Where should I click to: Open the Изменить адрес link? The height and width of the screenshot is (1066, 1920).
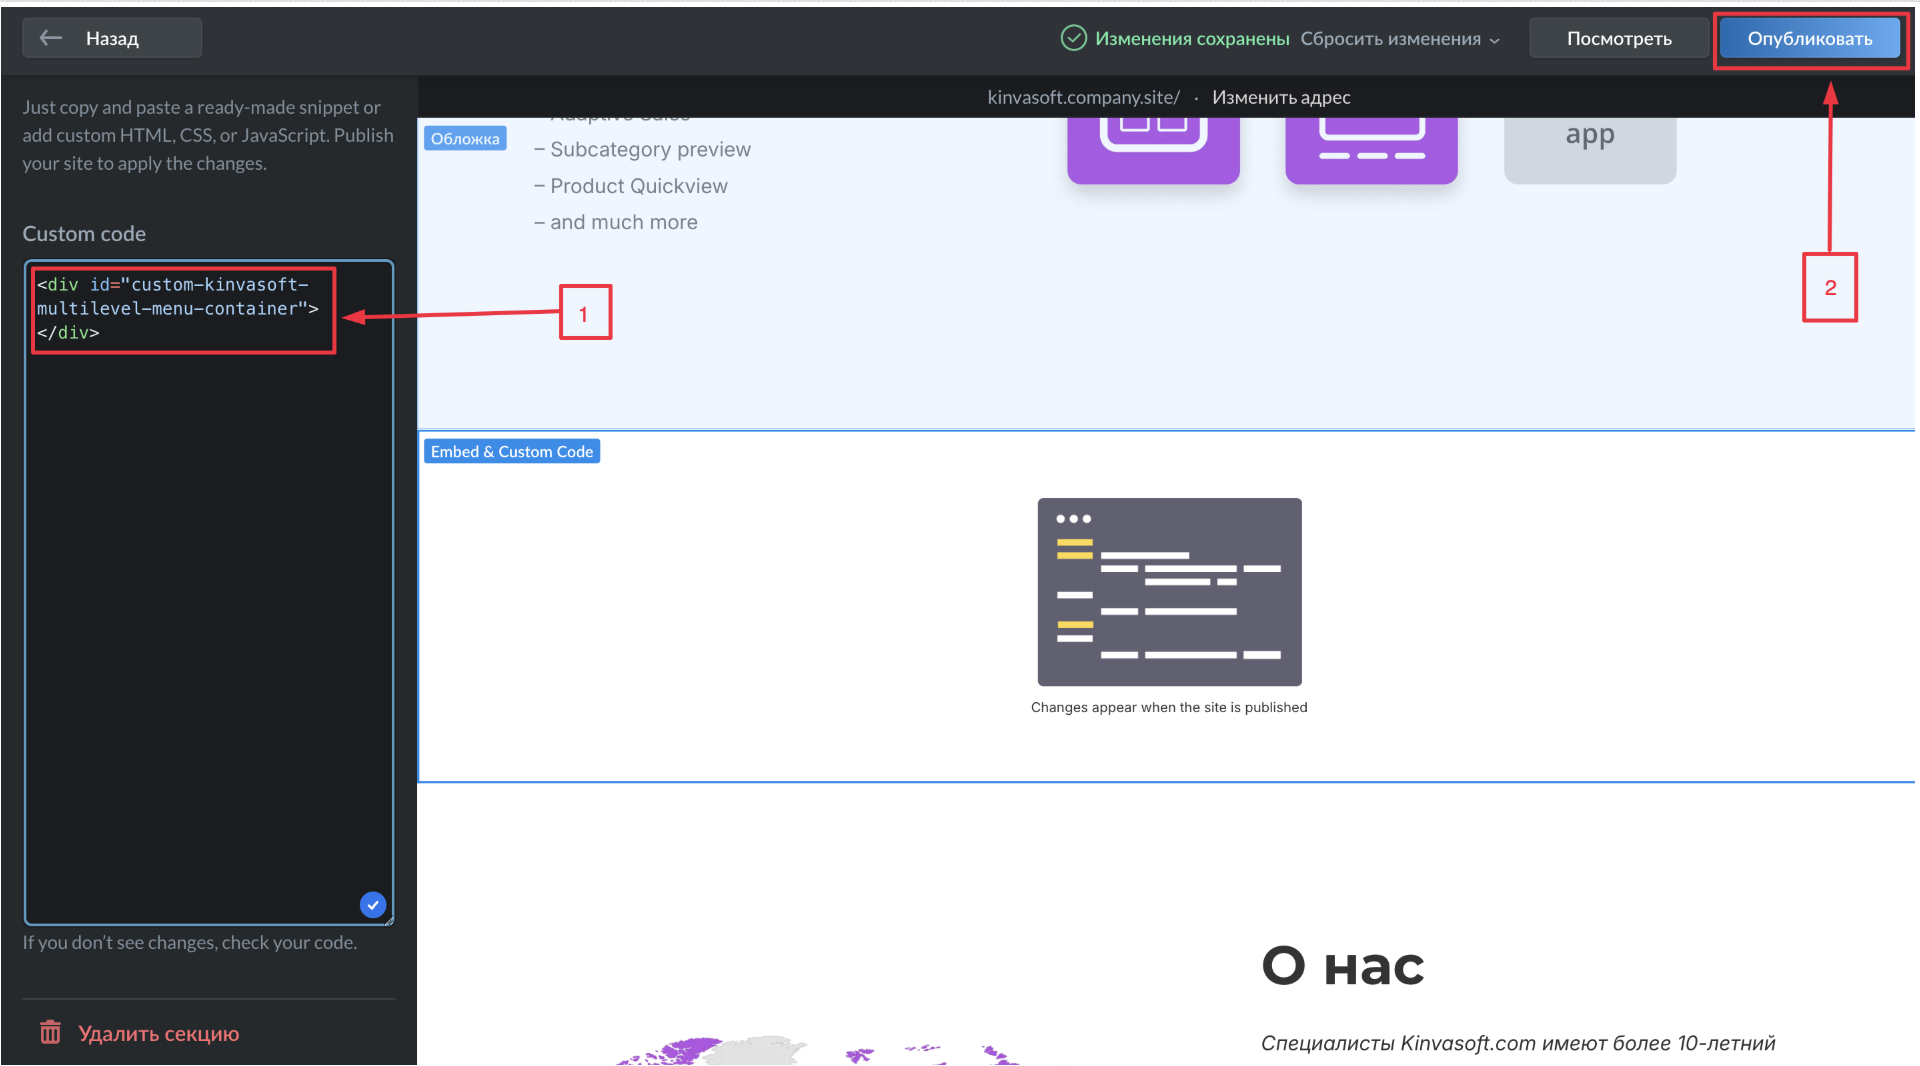click(x=1281, y=97)
